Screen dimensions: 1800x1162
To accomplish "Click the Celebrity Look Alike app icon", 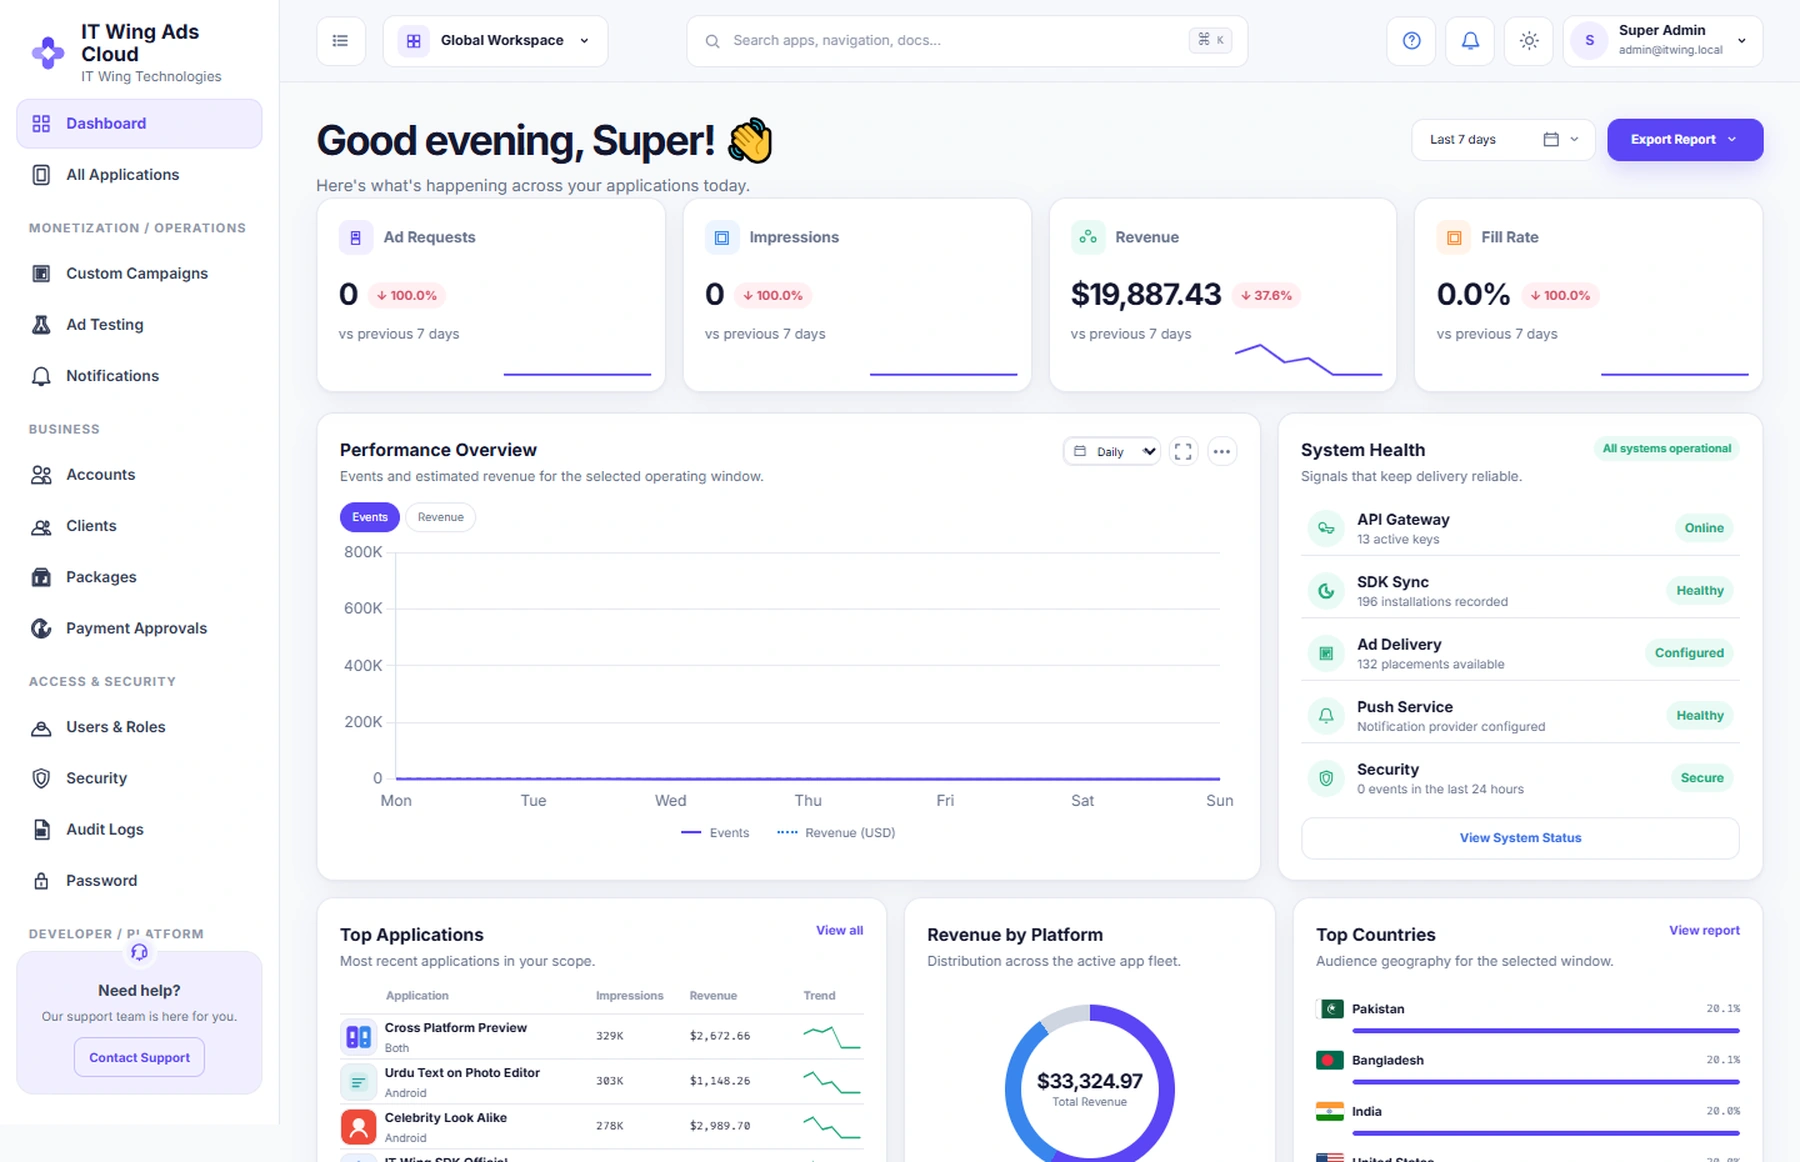I will 358,1127.
